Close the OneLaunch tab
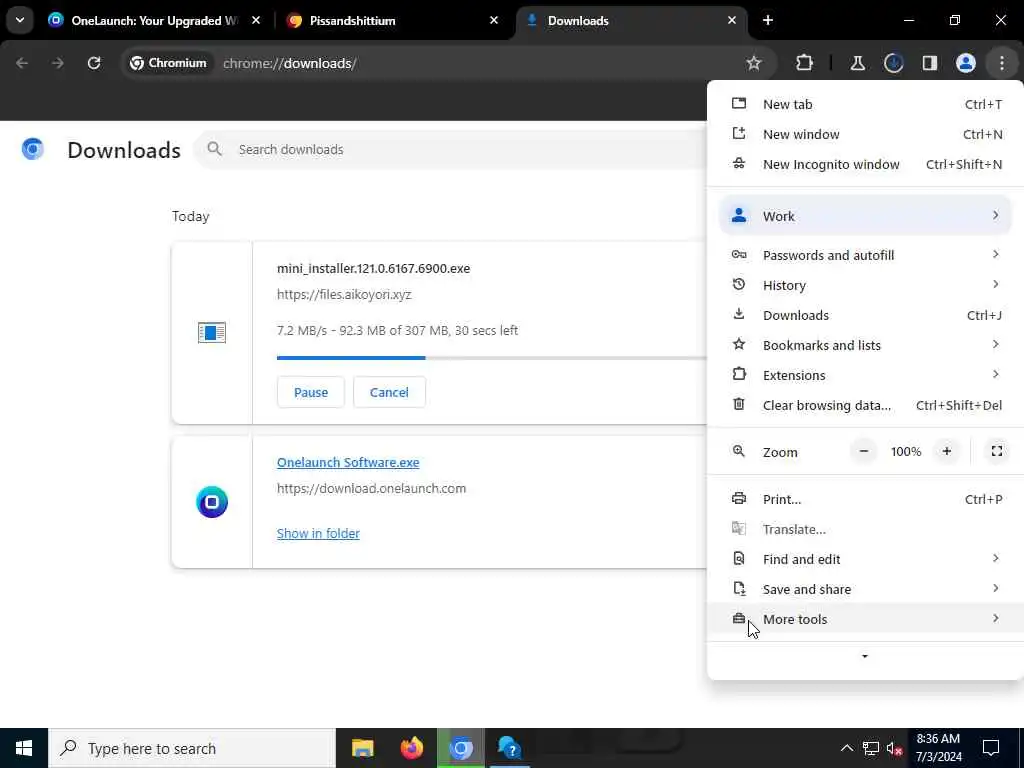 (256, 20)
